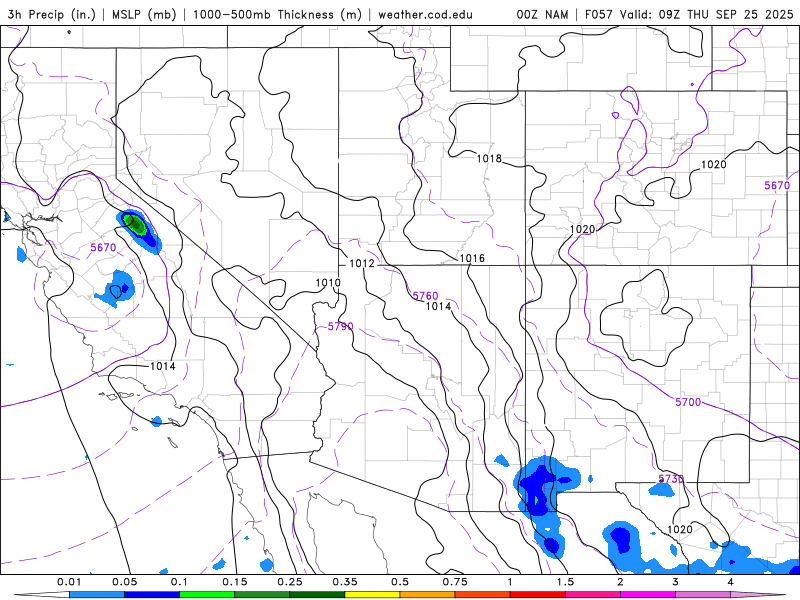Click the 0.75 colorbar tick label
800x600 pixels.
pos(455,582)
